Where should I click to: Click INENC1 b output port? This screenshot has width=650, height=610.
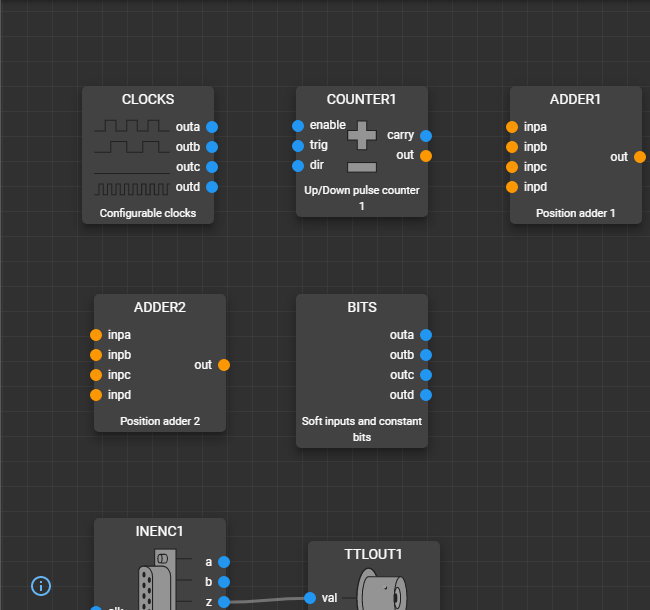(x=224, y=582)
